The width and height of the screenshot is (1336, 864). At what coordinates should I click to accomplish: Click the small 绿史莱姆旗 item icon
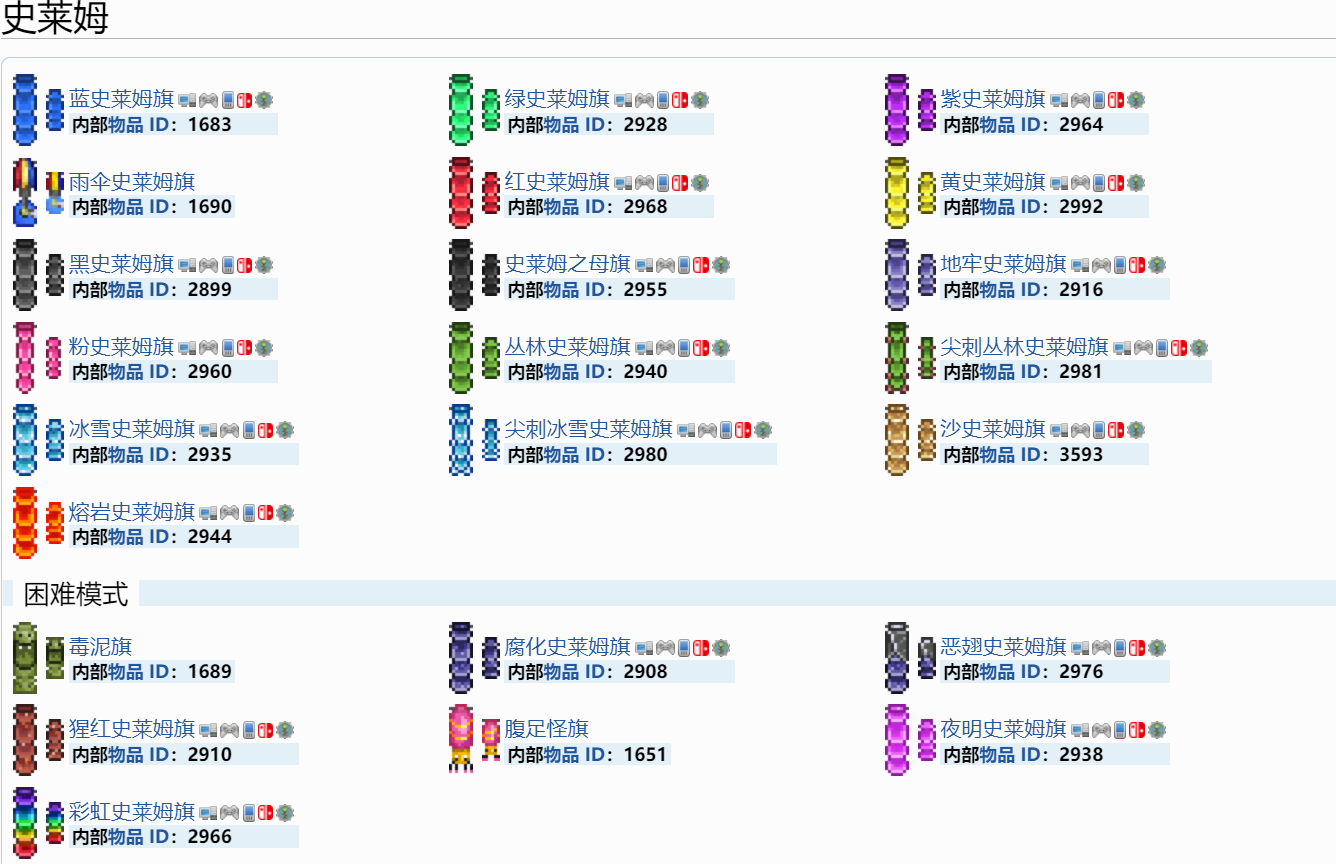pyautogui.click(x=490, y=110)
